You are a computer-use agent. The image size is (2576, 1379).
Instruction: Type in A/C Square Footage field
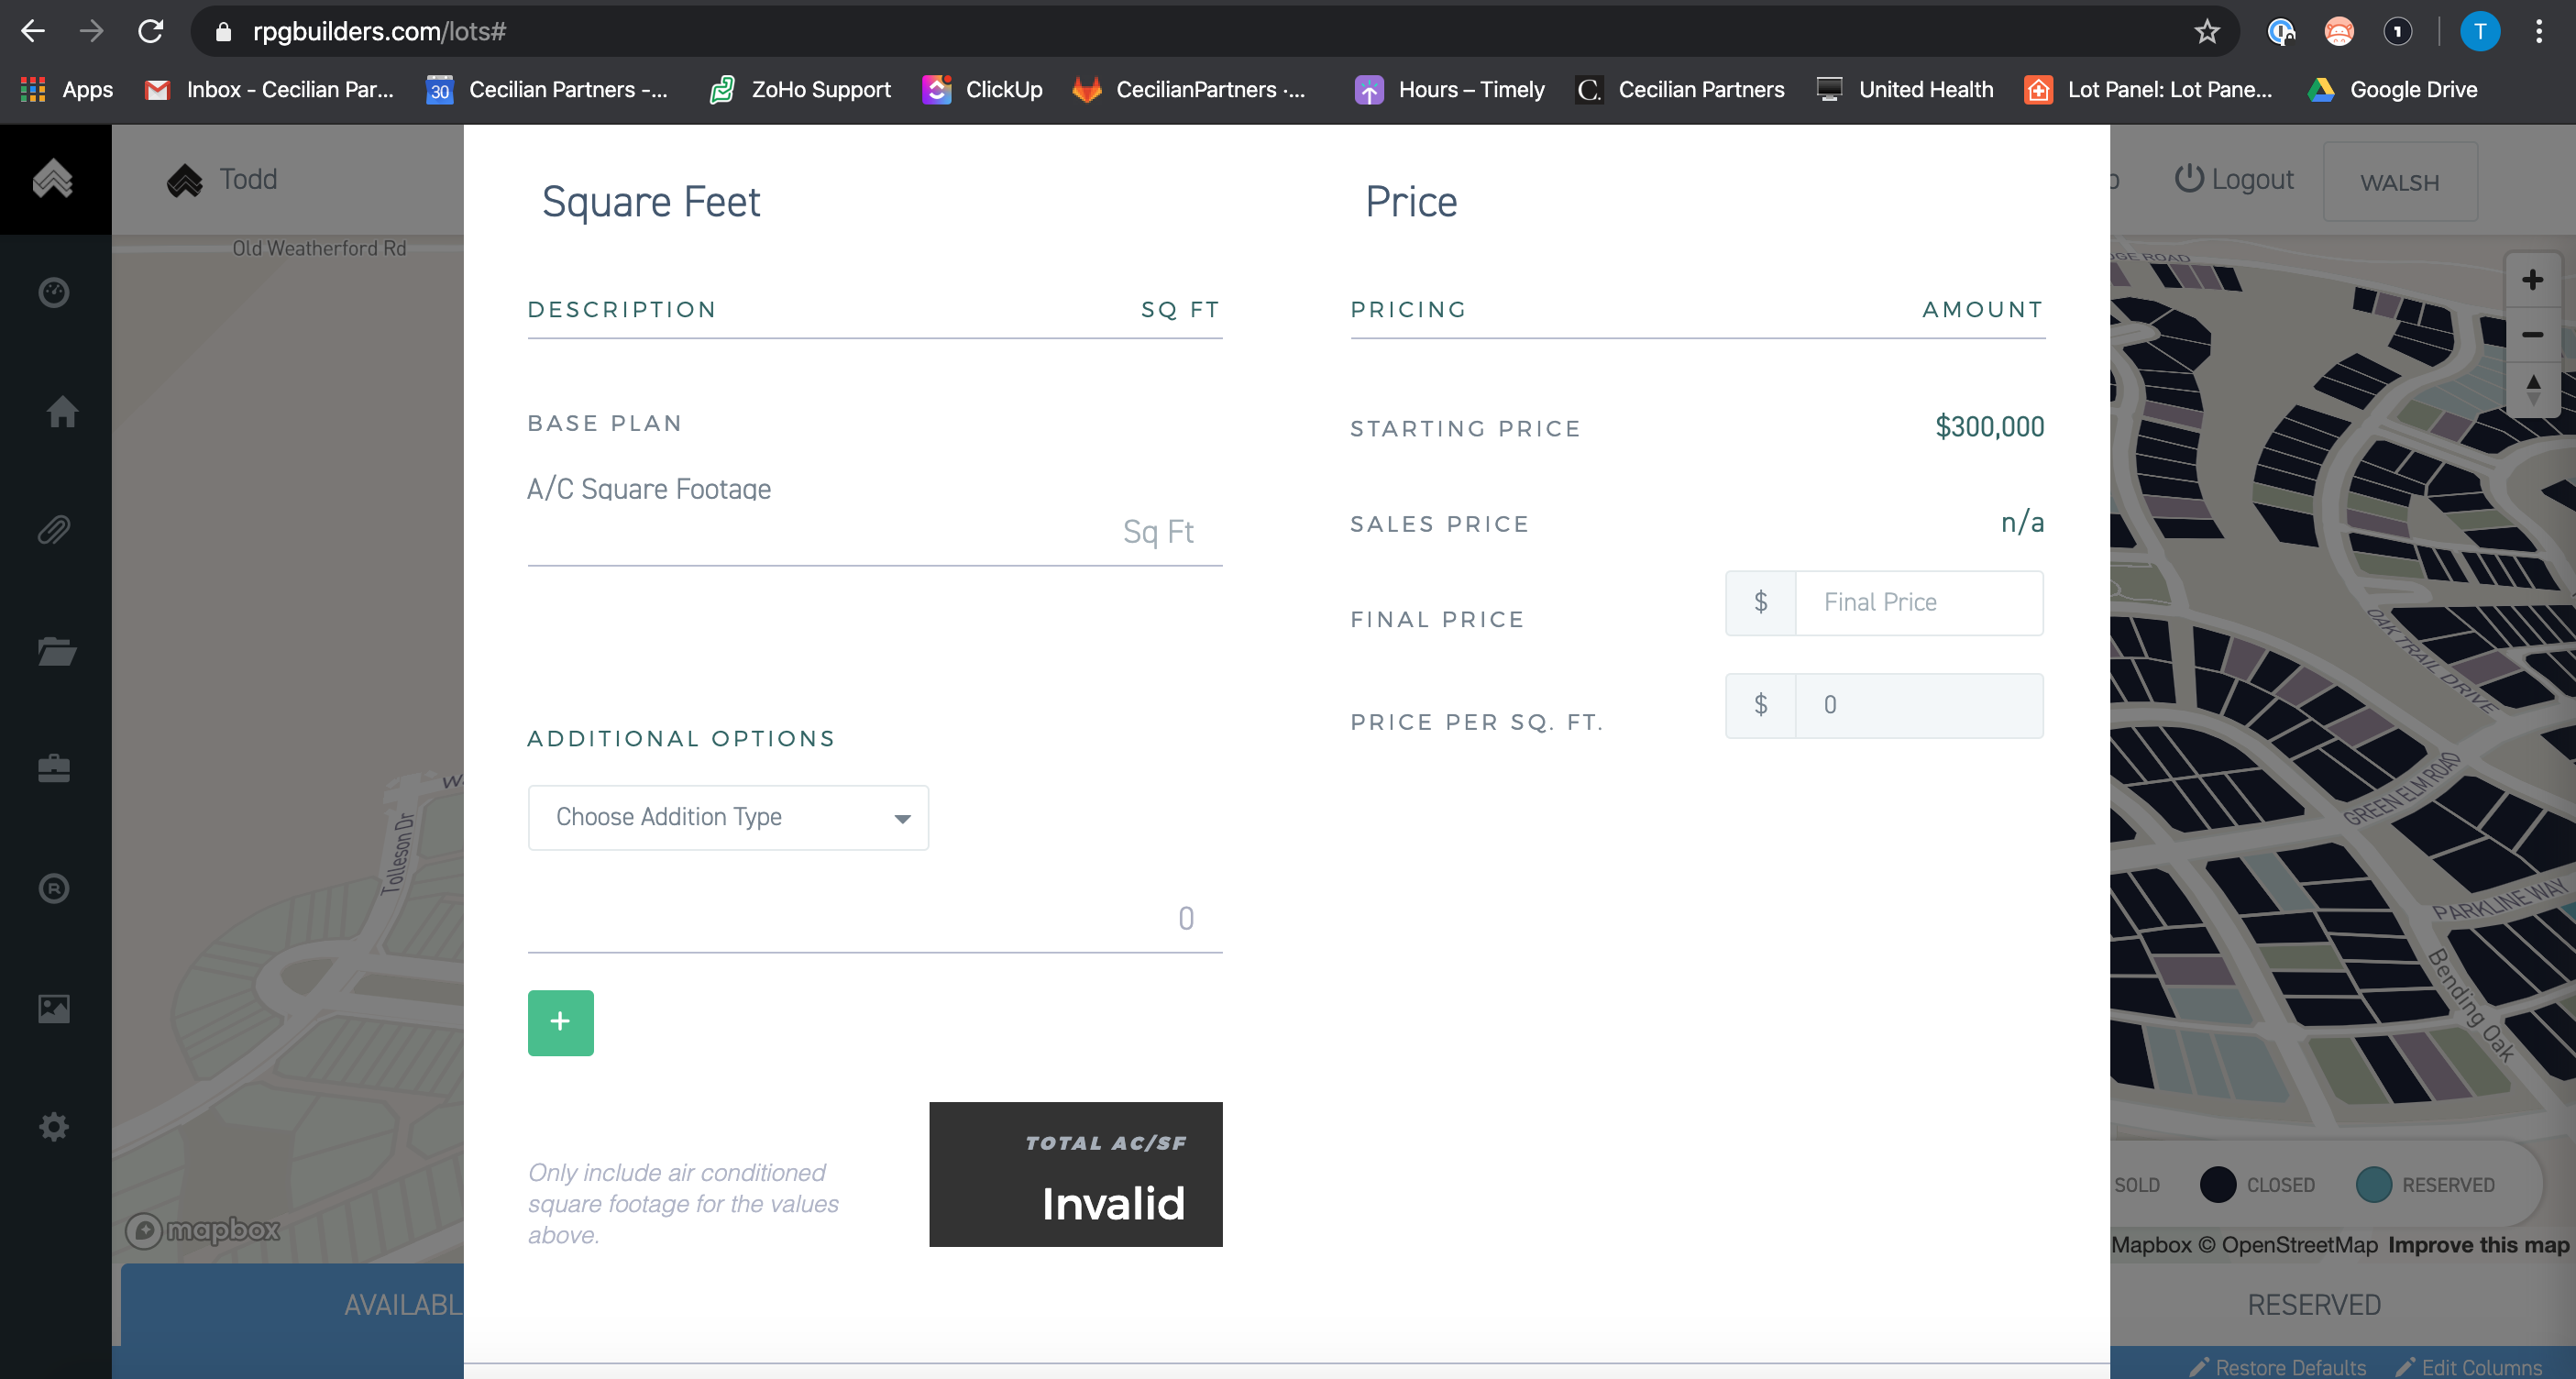tap(873, 532)
